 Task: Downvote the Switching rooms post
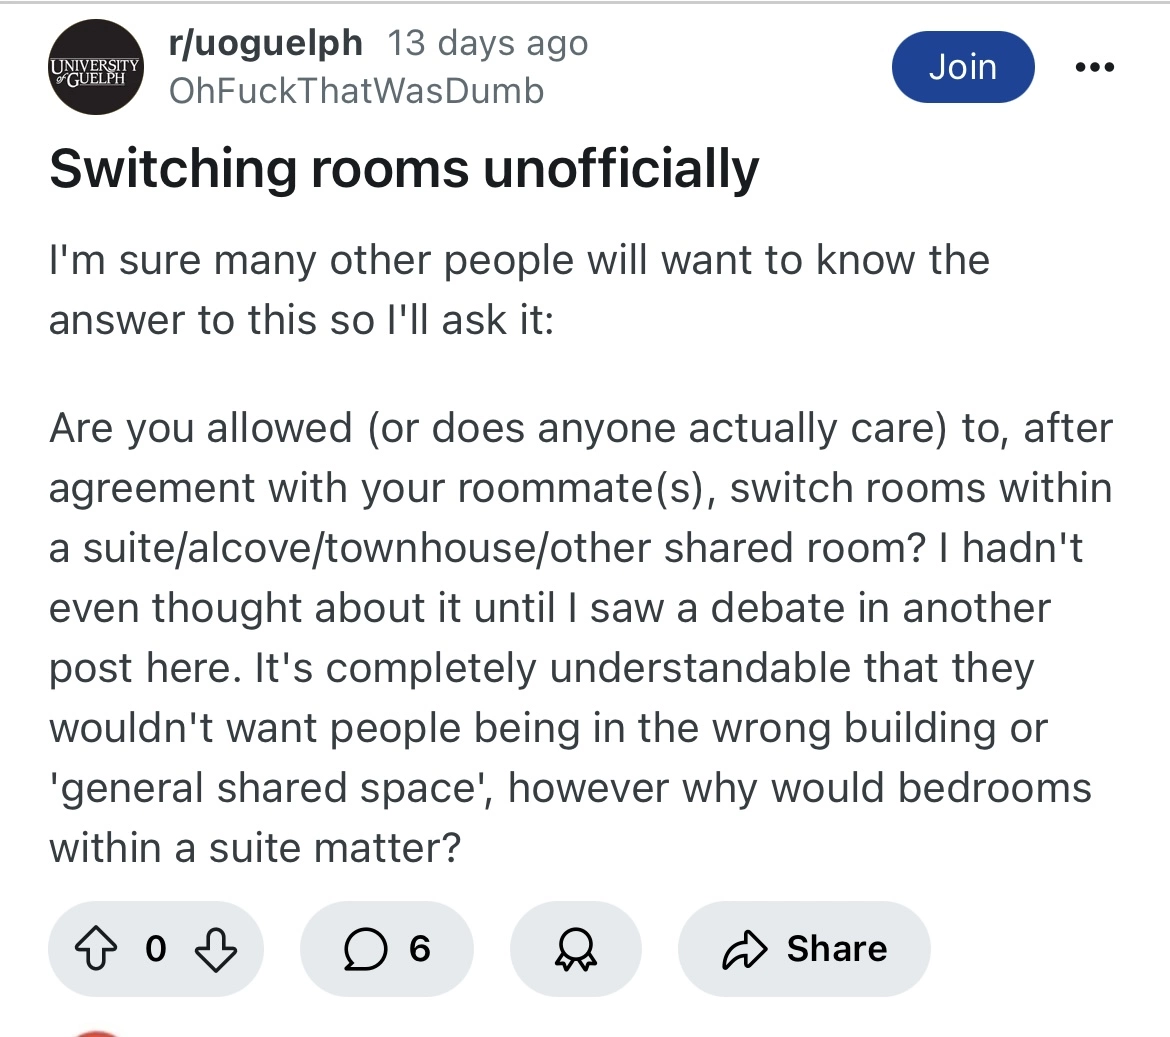tap(217, 949)
